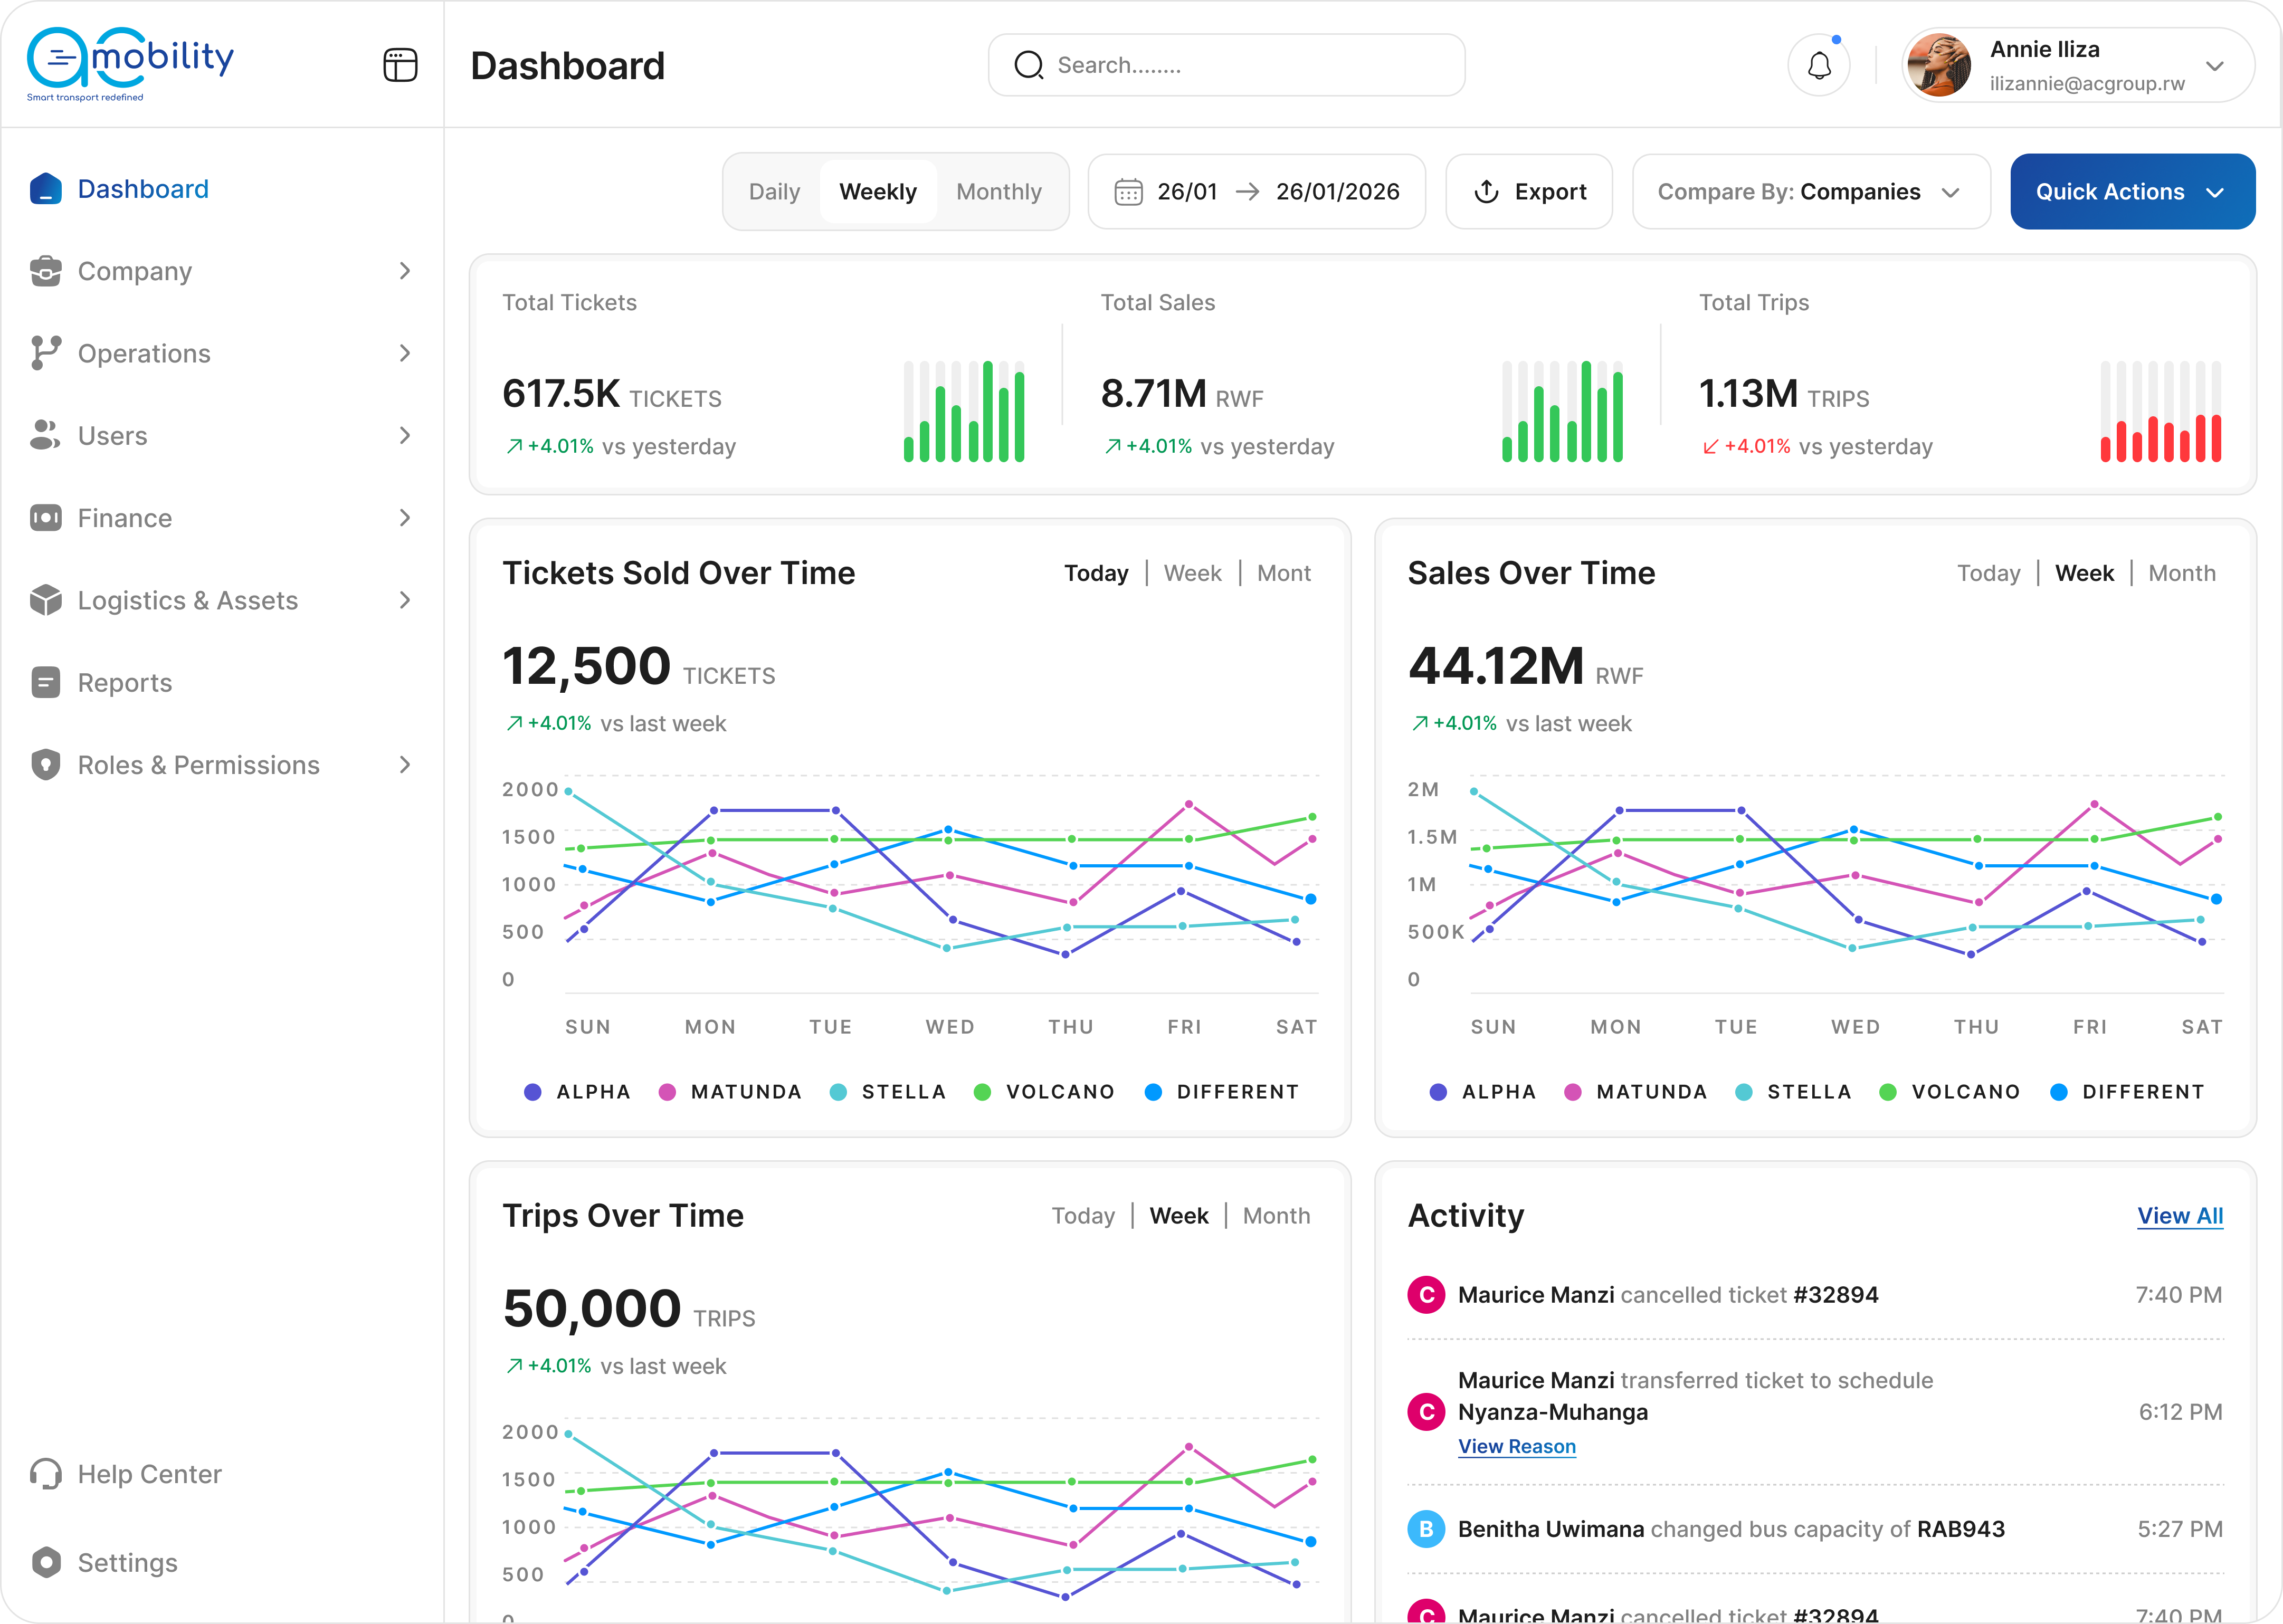Click avatar of Benitha Uwimana activity

coord(1426,1529)
